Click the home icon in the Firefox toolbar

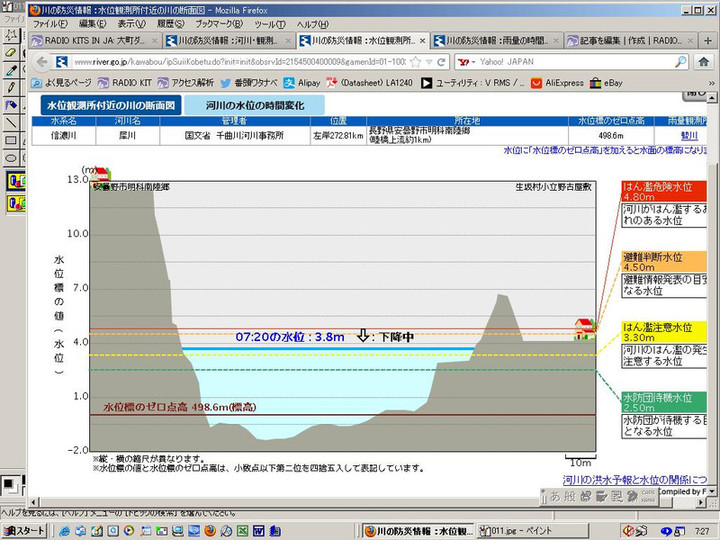click(x=705, y=62)
